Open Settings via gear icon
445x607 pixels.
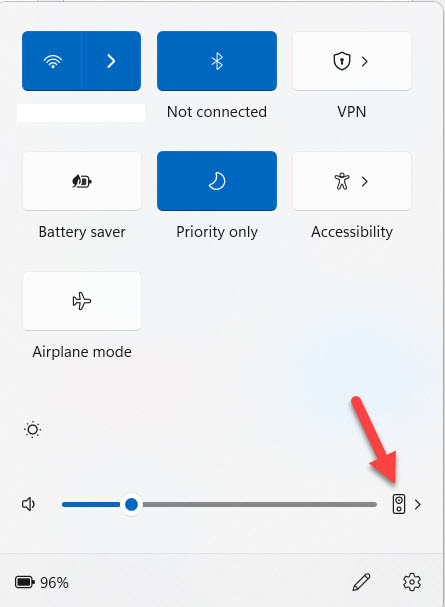point(412,582)
